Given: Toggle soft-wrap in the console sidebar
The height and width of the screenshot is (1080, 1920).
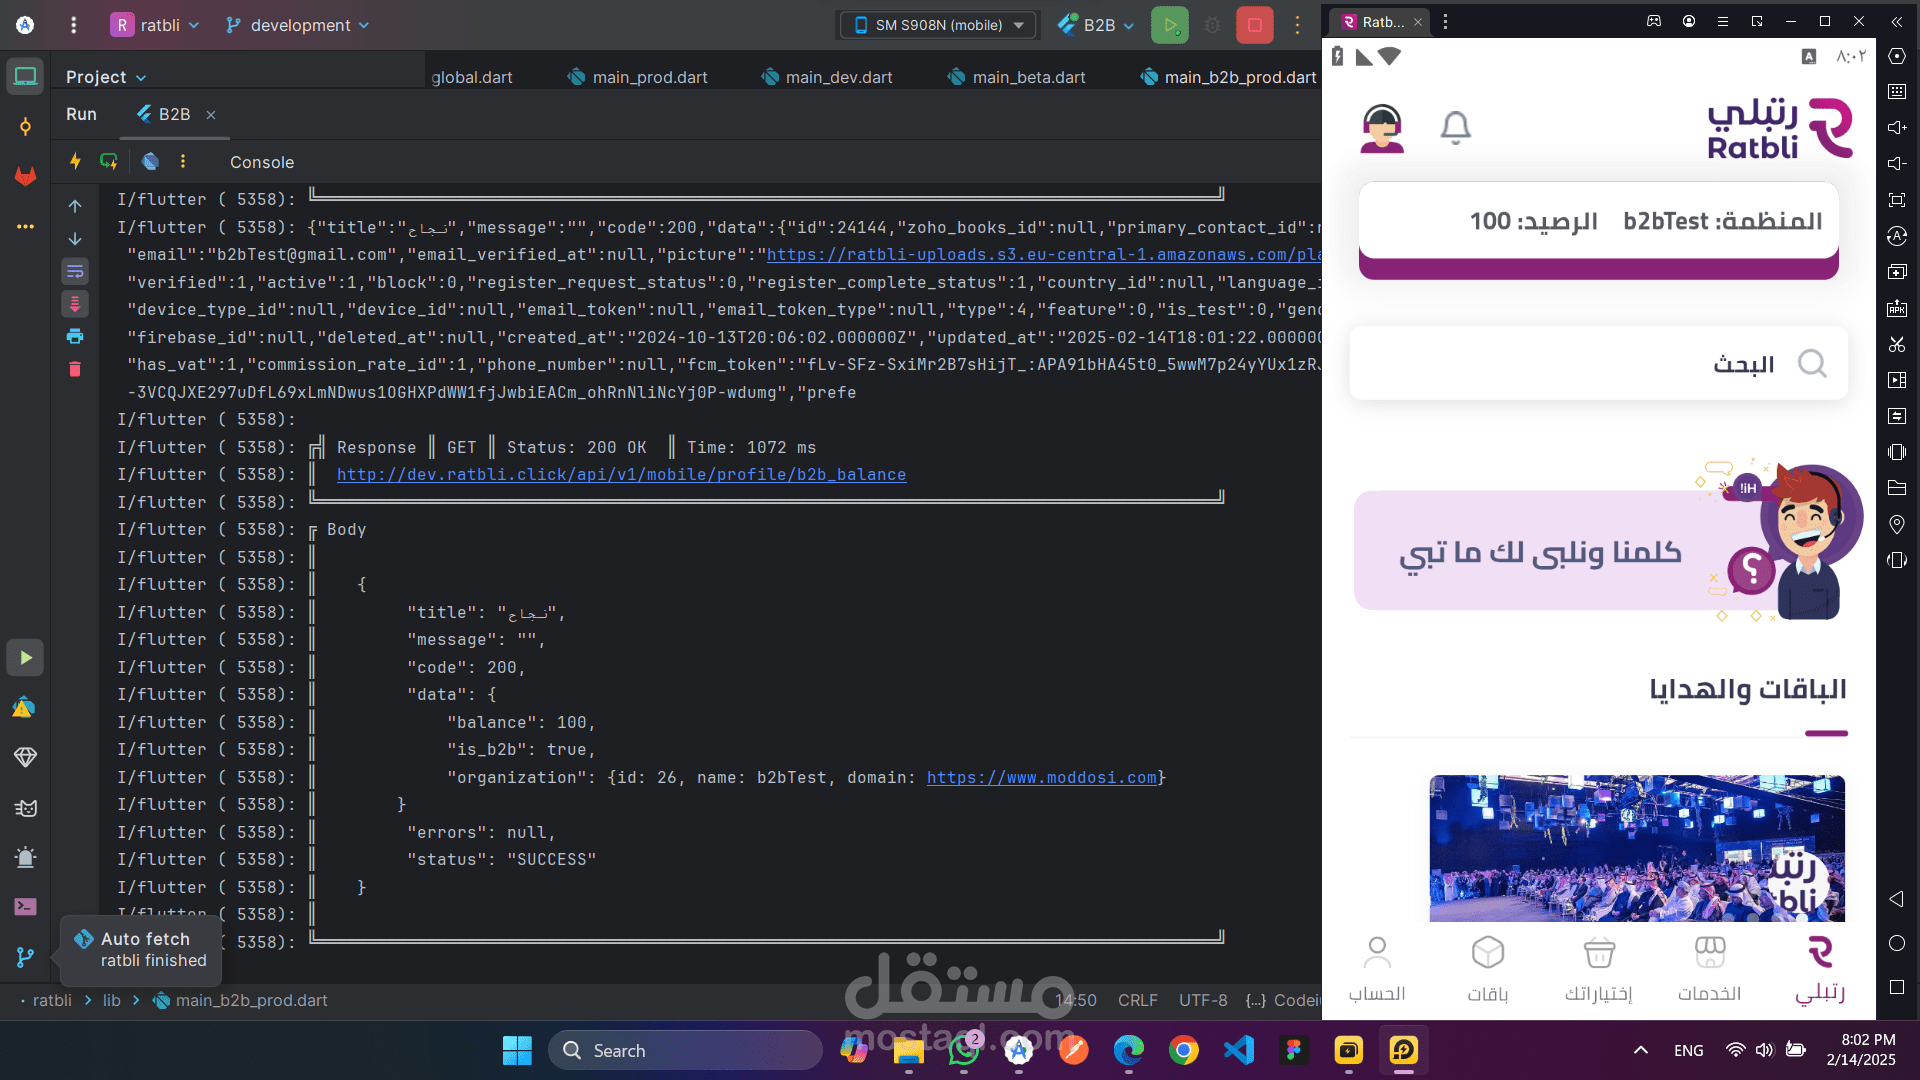Looking at the screenshot, I should click(x=75, y=271).
